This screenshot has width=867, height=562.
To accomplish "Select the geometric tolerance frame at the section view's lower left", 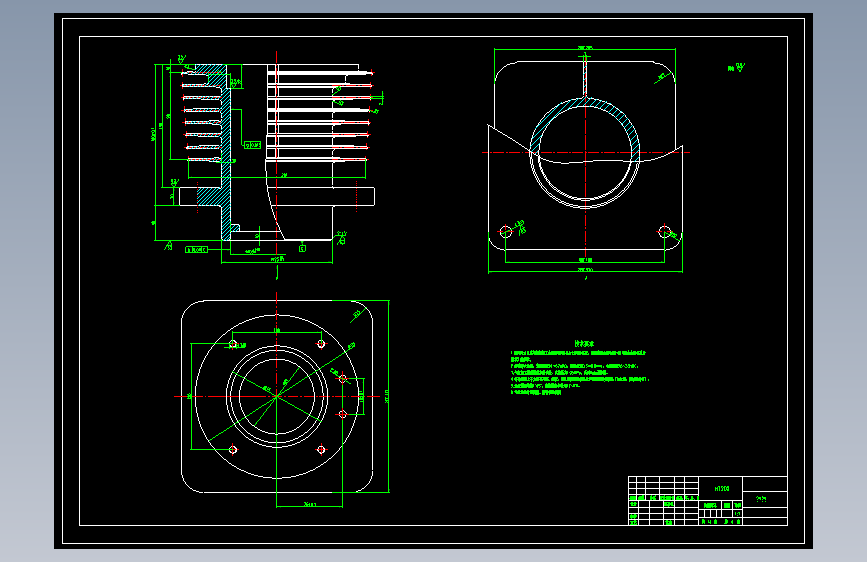I will [x=196, y=249].
